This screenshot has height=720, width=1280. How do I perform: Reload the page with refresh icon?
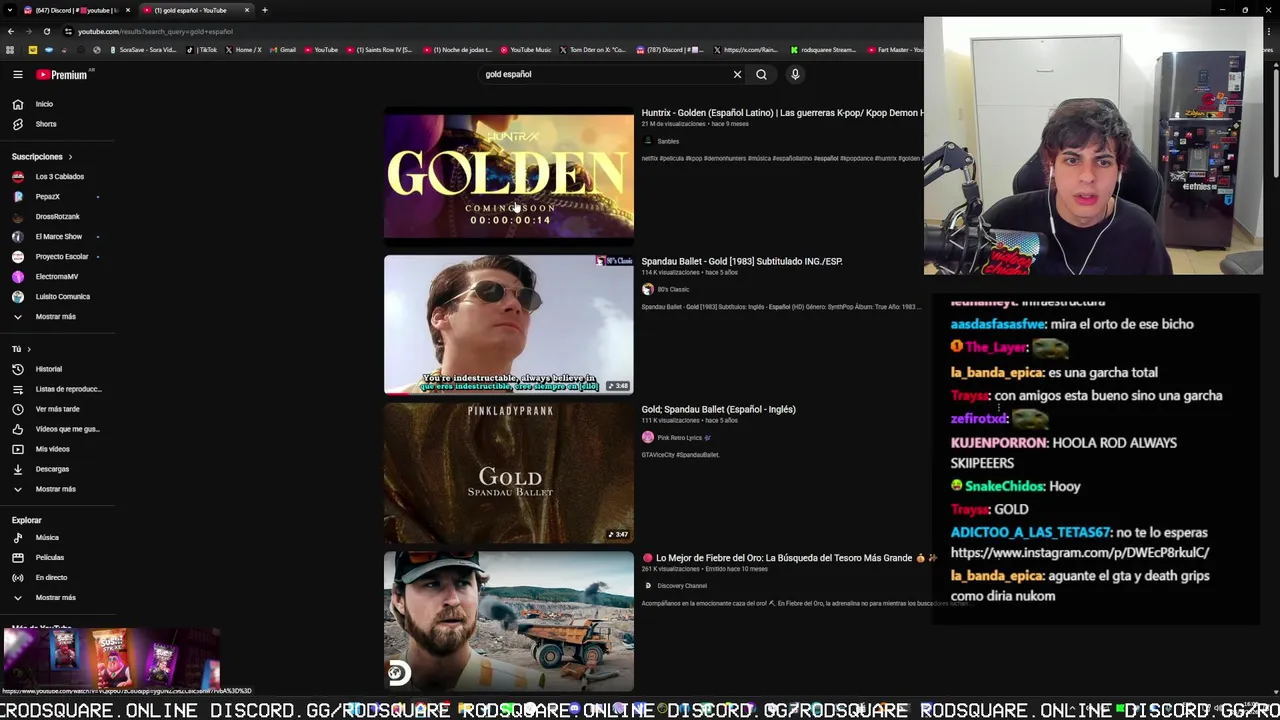(x=46, y=32)
